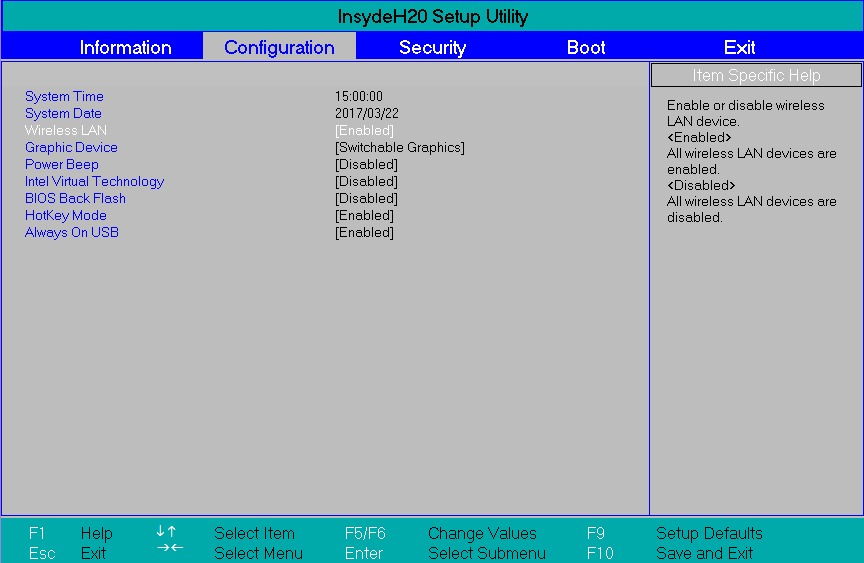The width and height of the screenshot is (864, 563).
Task: Toggle BIOS Back Flash [Disabled] value
Action: point(366,198)
